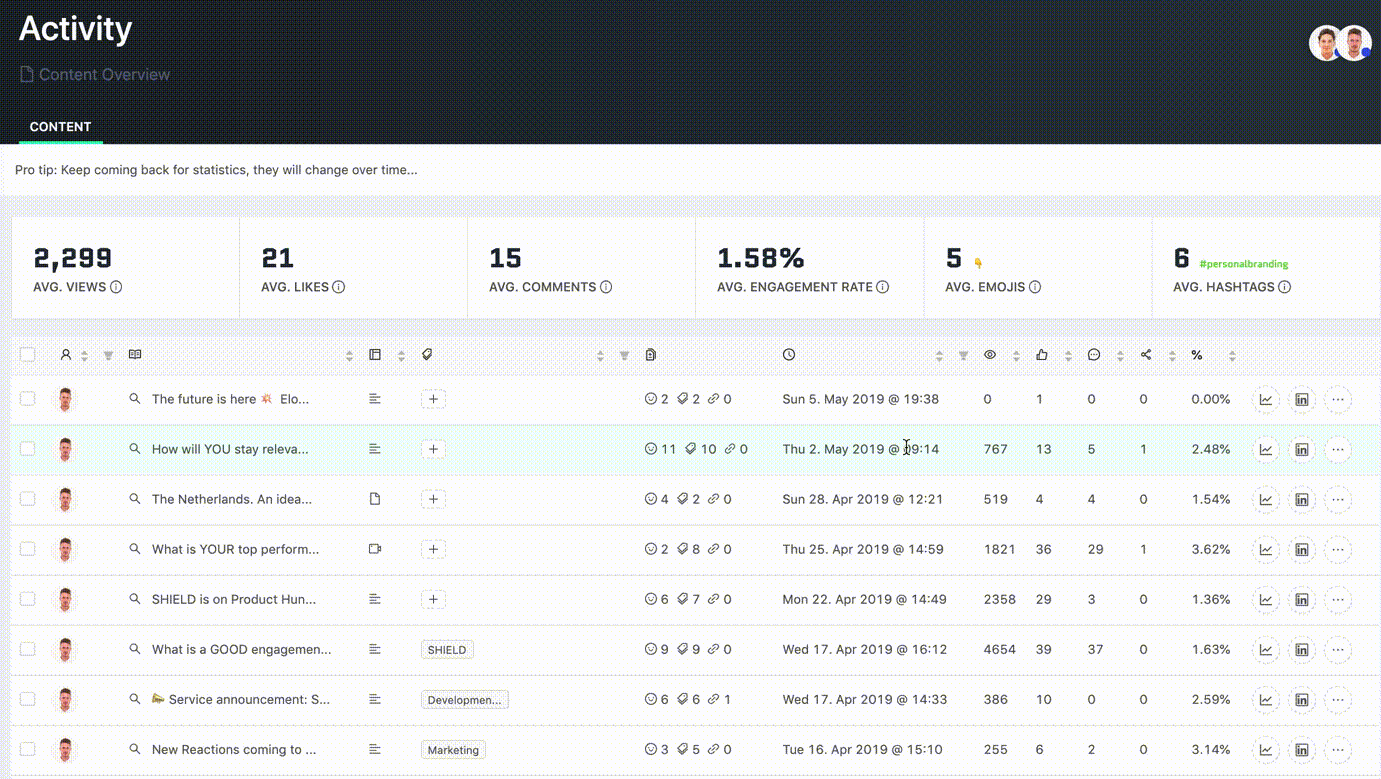Select the "What is YOUR top perform" row checkbox

[27, 548]
